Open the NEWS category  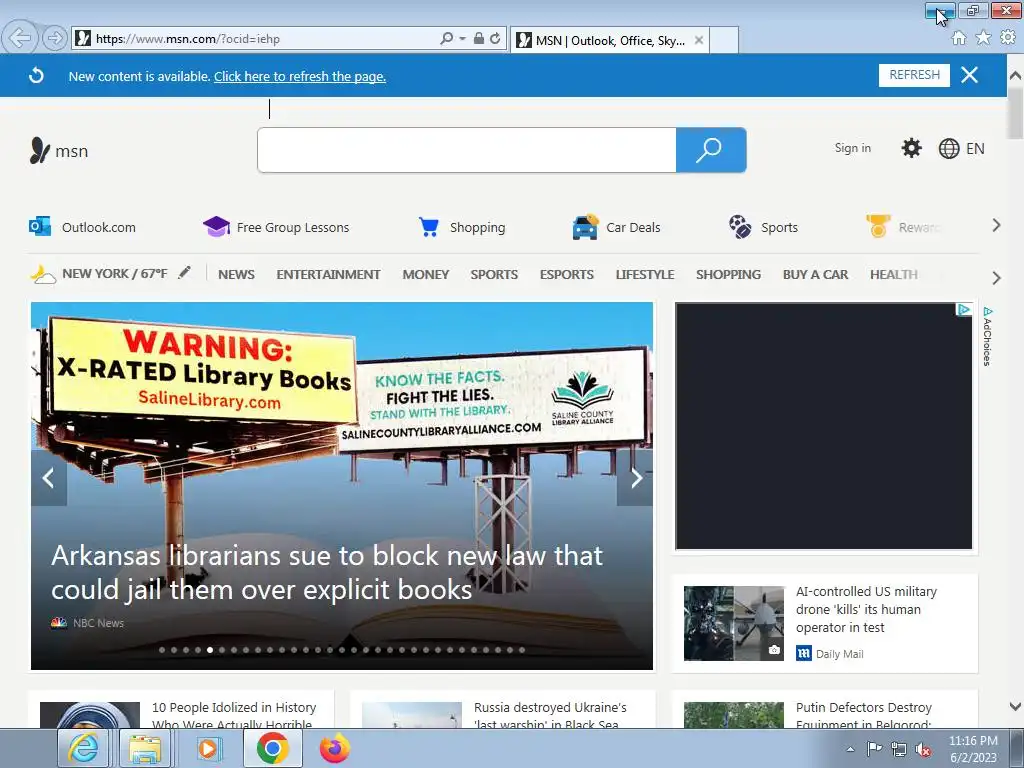pyautogui.click(x=236, y=274)
